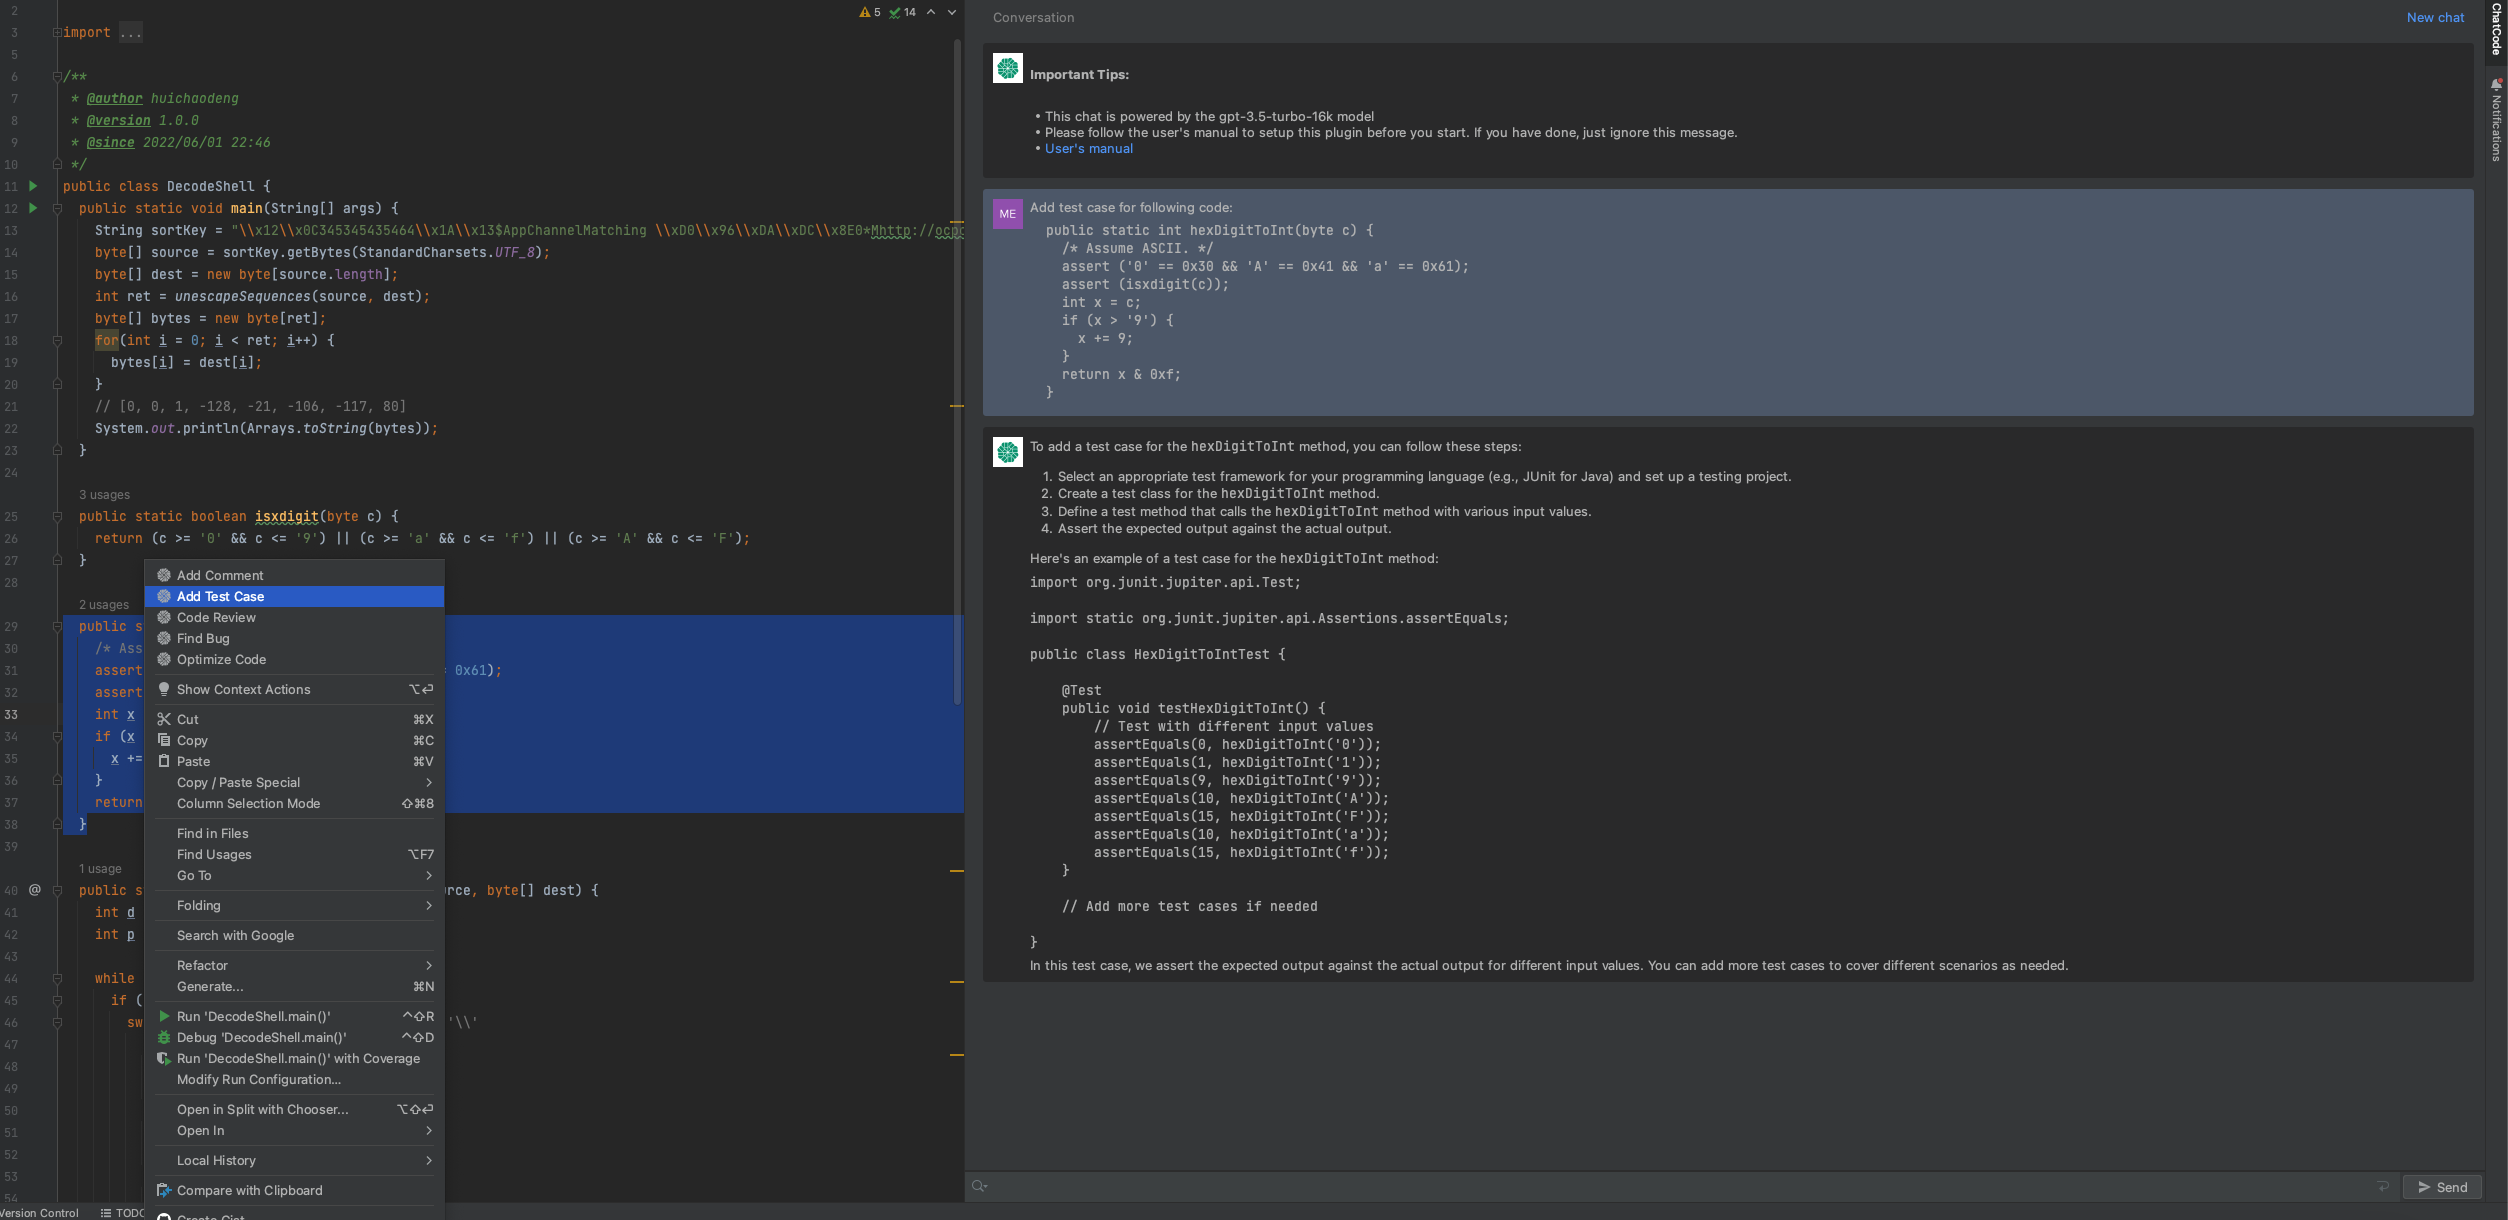Click the next highlighted error down arrow
2508x1220 pixels.
click(952, 13)
